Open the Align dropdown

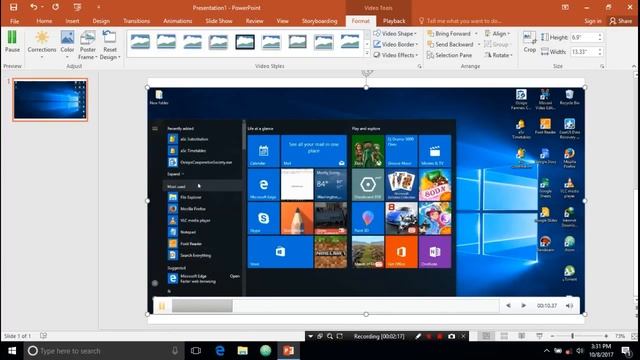[x=498, y=33]
